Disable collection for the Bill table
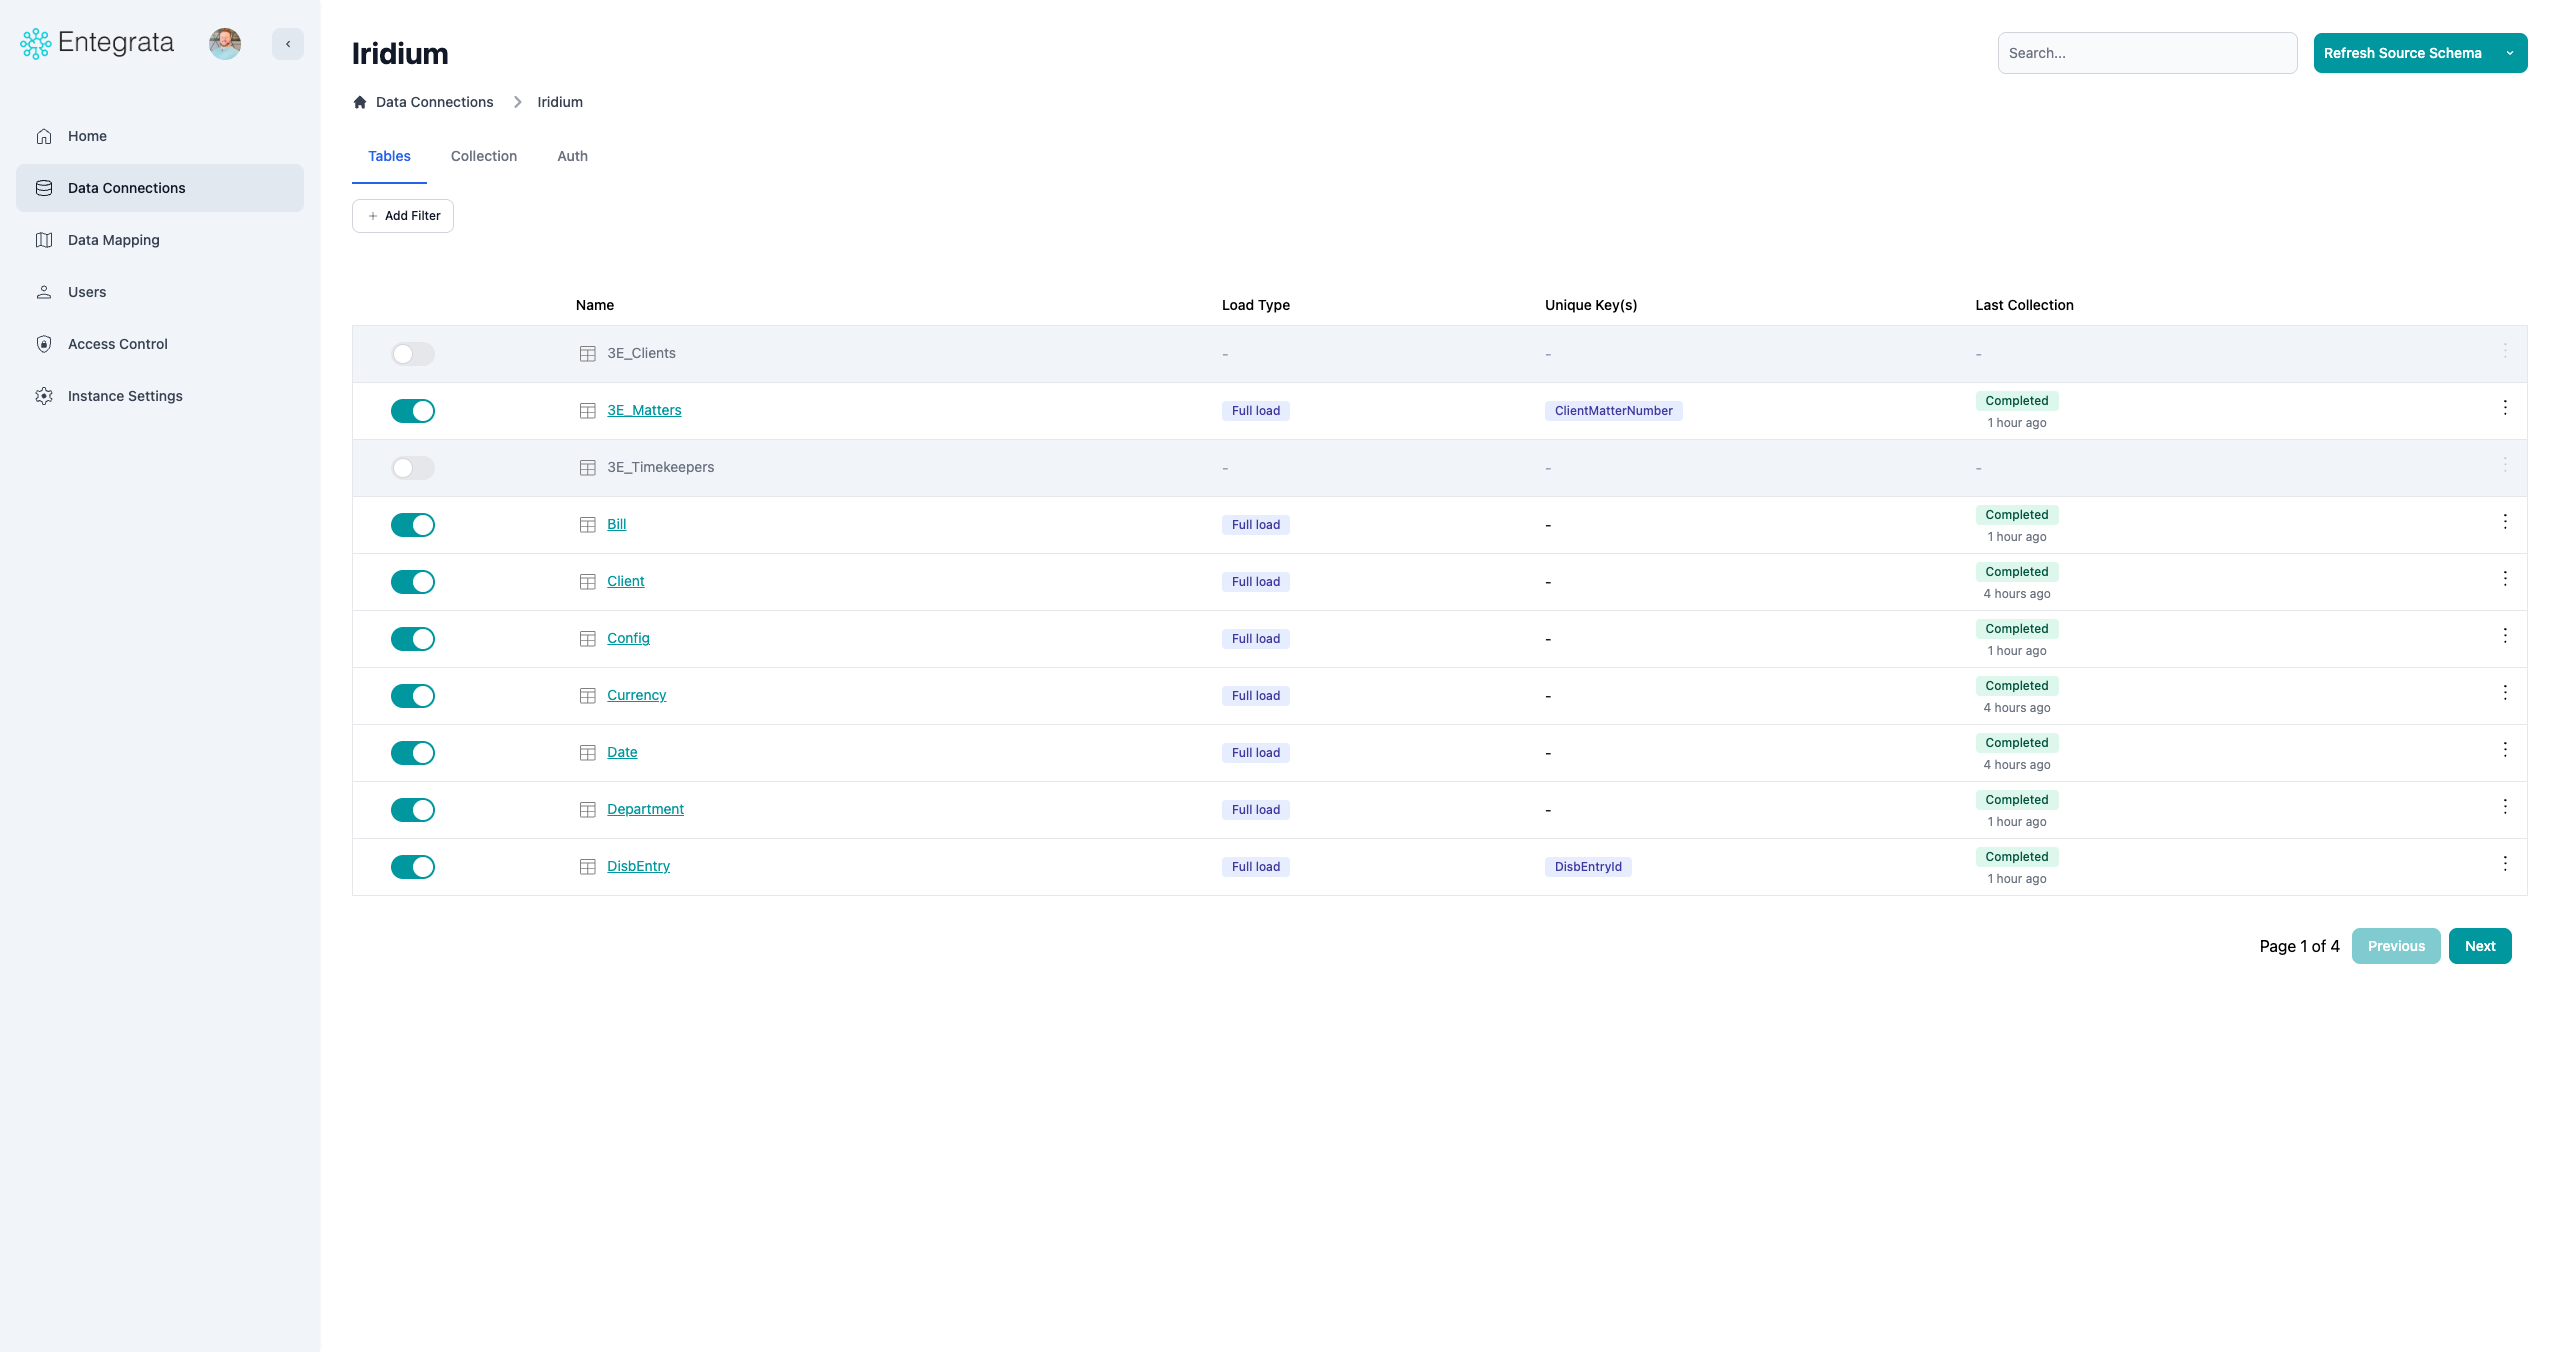Image resolution: width=2560 pixels, height=1352 pixels. [x=412, y=525]
